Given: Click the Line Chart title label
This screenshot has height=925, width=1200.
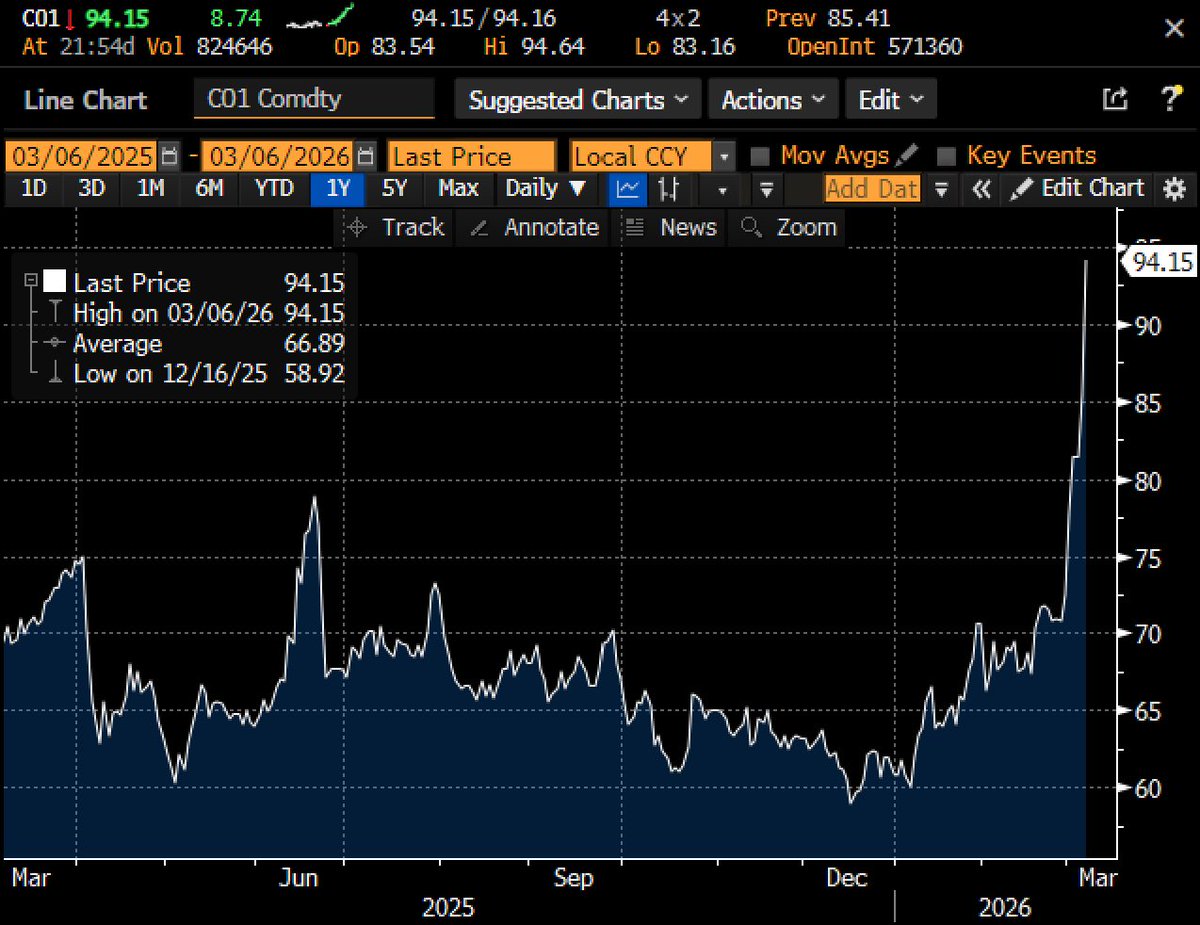Looking at the screenshot, I should tap(85, 100).
